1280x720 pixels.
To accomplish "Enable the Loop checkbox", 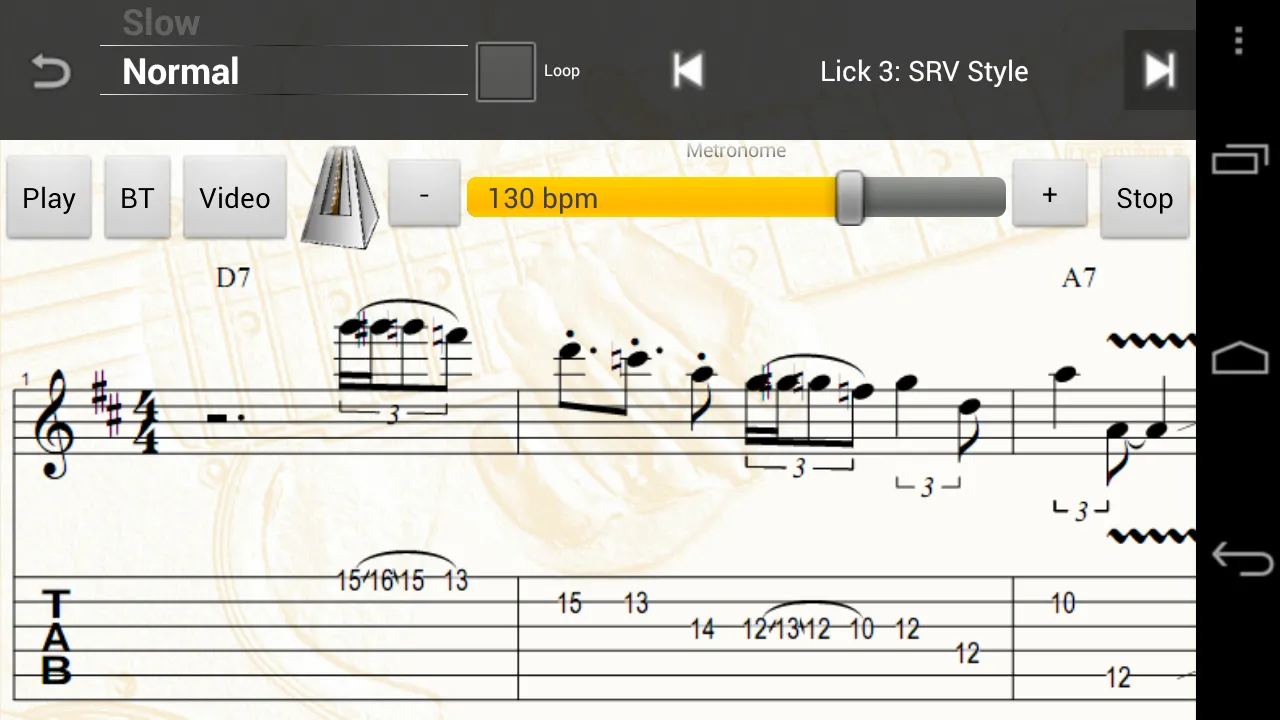I will (x=505, y=71).
